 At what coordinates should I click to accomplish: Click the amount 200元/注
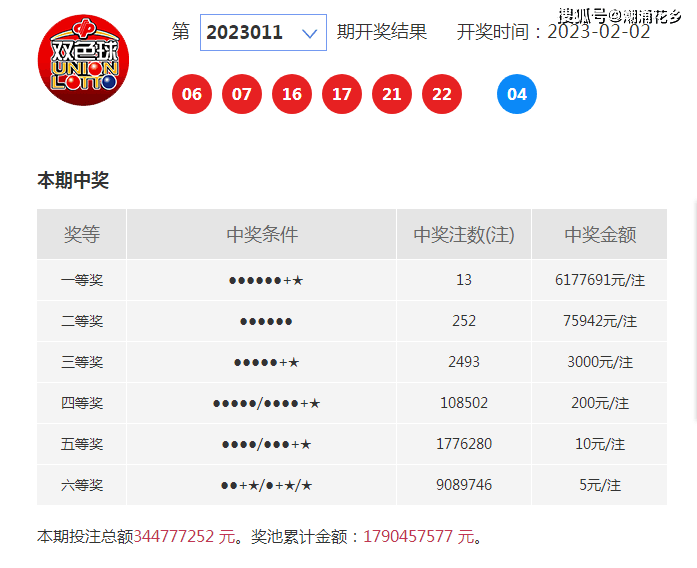pos(600,403)
